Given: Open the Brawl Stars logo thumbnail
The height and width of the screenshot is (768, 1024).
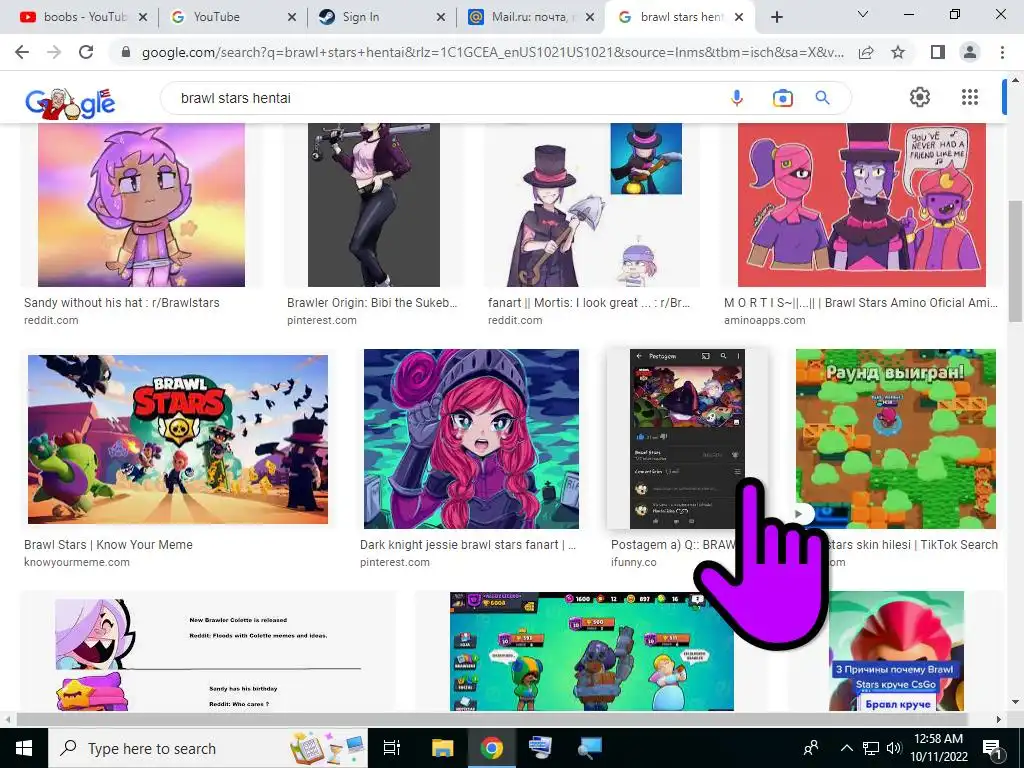Looking at the screenshot, I should click(178, 440).
